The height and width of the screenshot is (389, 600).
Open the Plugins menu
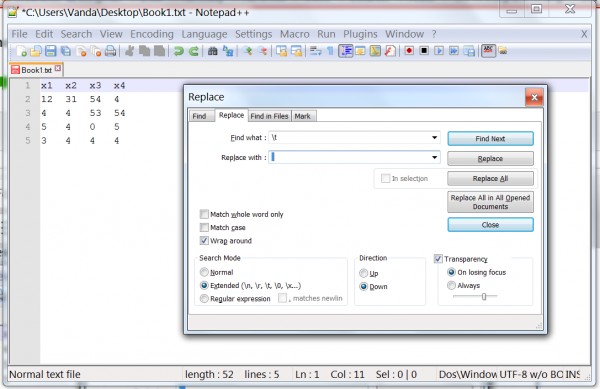pyautogui.click(x=360, y=34)
